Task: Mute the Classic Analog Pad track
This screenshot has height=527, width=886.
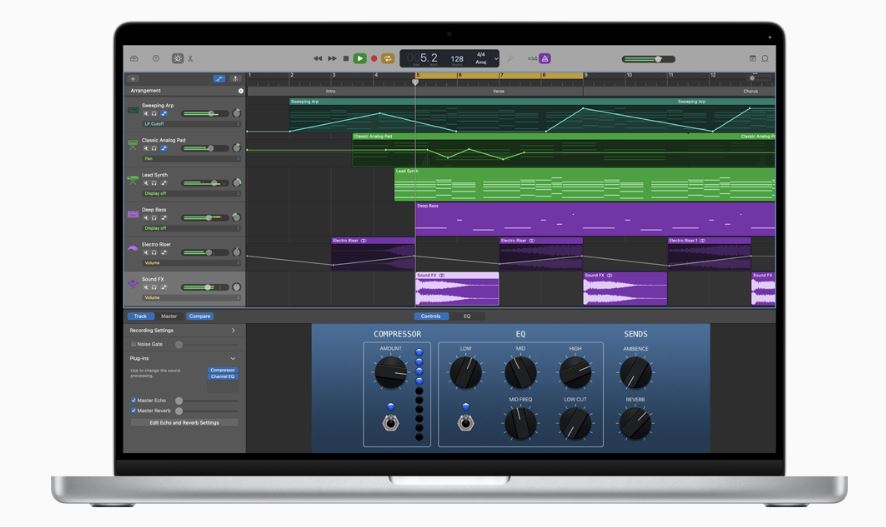Action: [x=146, y=149]
